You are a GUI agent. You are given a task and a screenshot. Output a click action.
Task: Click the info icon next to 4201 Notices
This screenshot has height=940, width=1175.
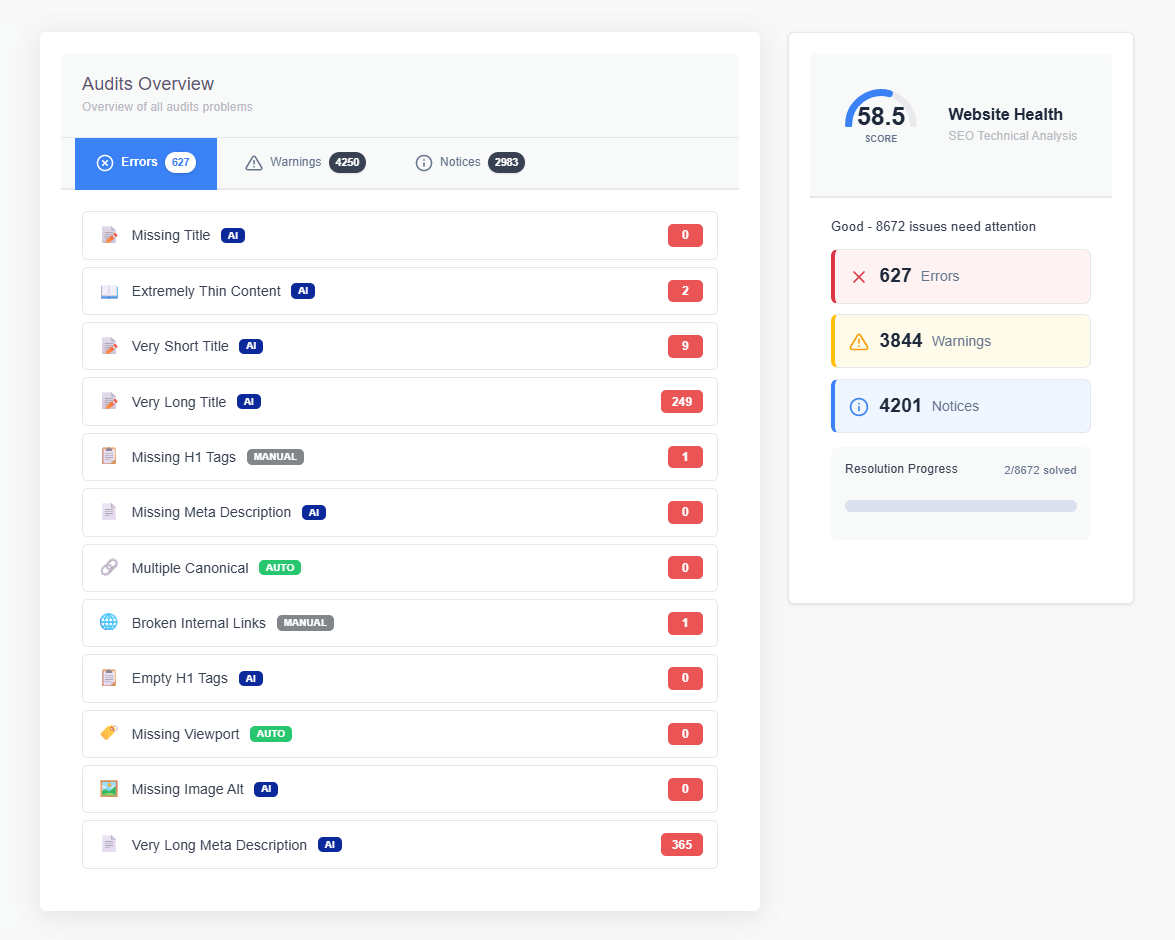pyautogui.click(x=858, y=406)
